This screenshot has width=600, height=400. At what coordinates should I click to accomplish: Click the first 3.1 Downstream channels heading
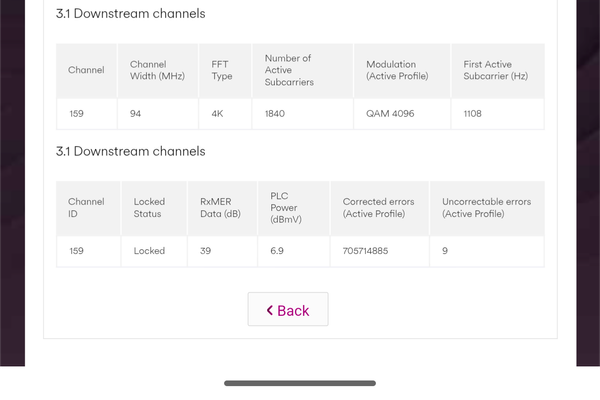[130, 14]
